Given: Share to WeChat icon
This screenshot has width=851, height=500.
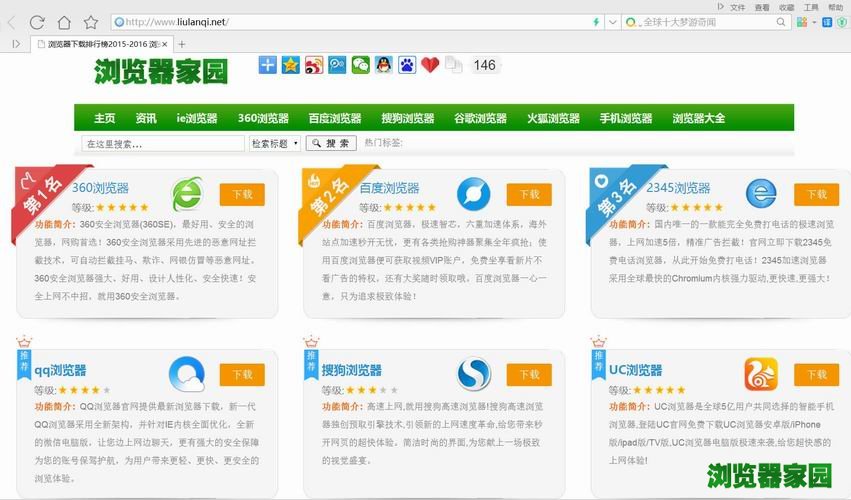Looking at the screenshot, I should coord(360,65).
